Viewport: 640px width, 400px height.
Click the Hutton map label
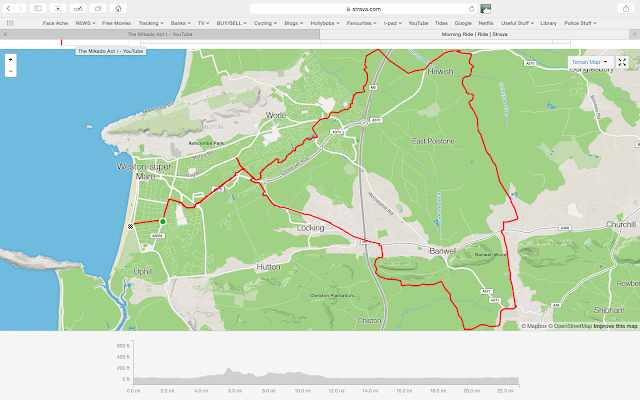[x=268, y=267]
